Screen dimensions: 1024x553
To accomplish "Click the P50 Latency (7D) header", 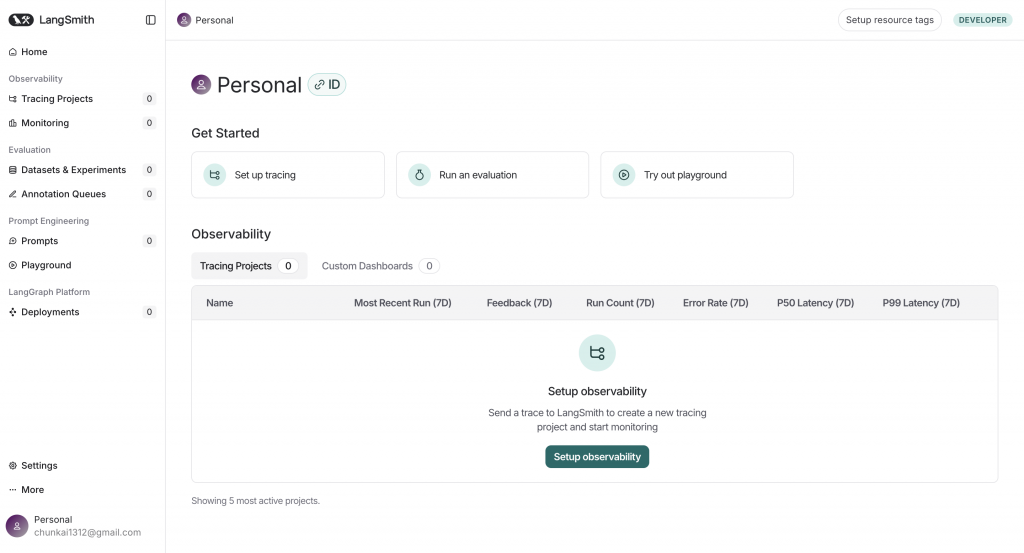I will [x=816, y=303].
